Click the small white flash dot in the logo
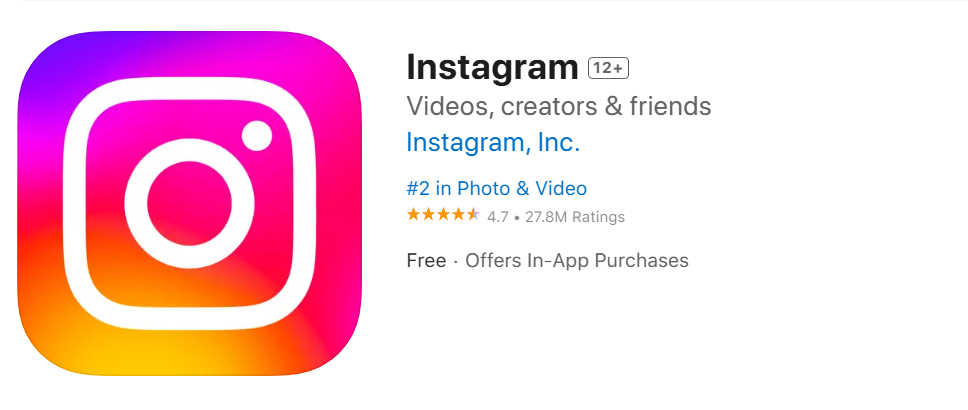 [x=257, y=136]
